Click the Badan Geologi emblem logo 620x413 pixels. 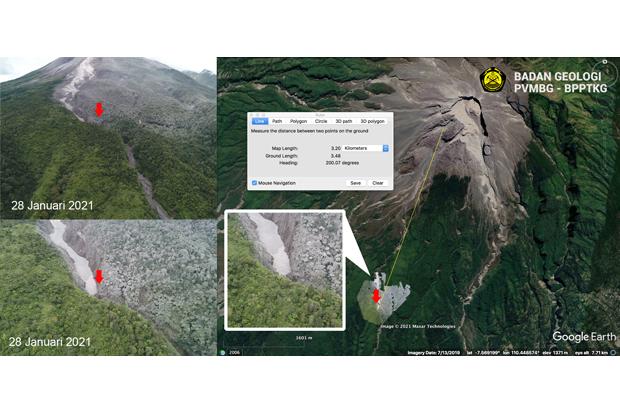(492, 80)
